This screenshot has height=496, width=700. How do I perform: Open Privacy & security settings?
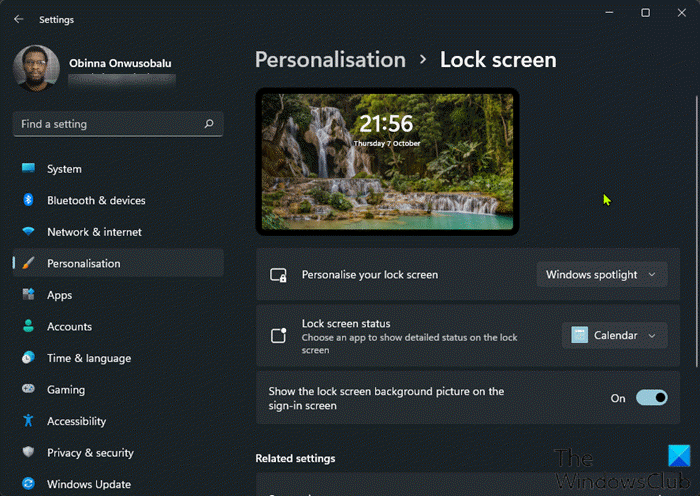(118, 452)
